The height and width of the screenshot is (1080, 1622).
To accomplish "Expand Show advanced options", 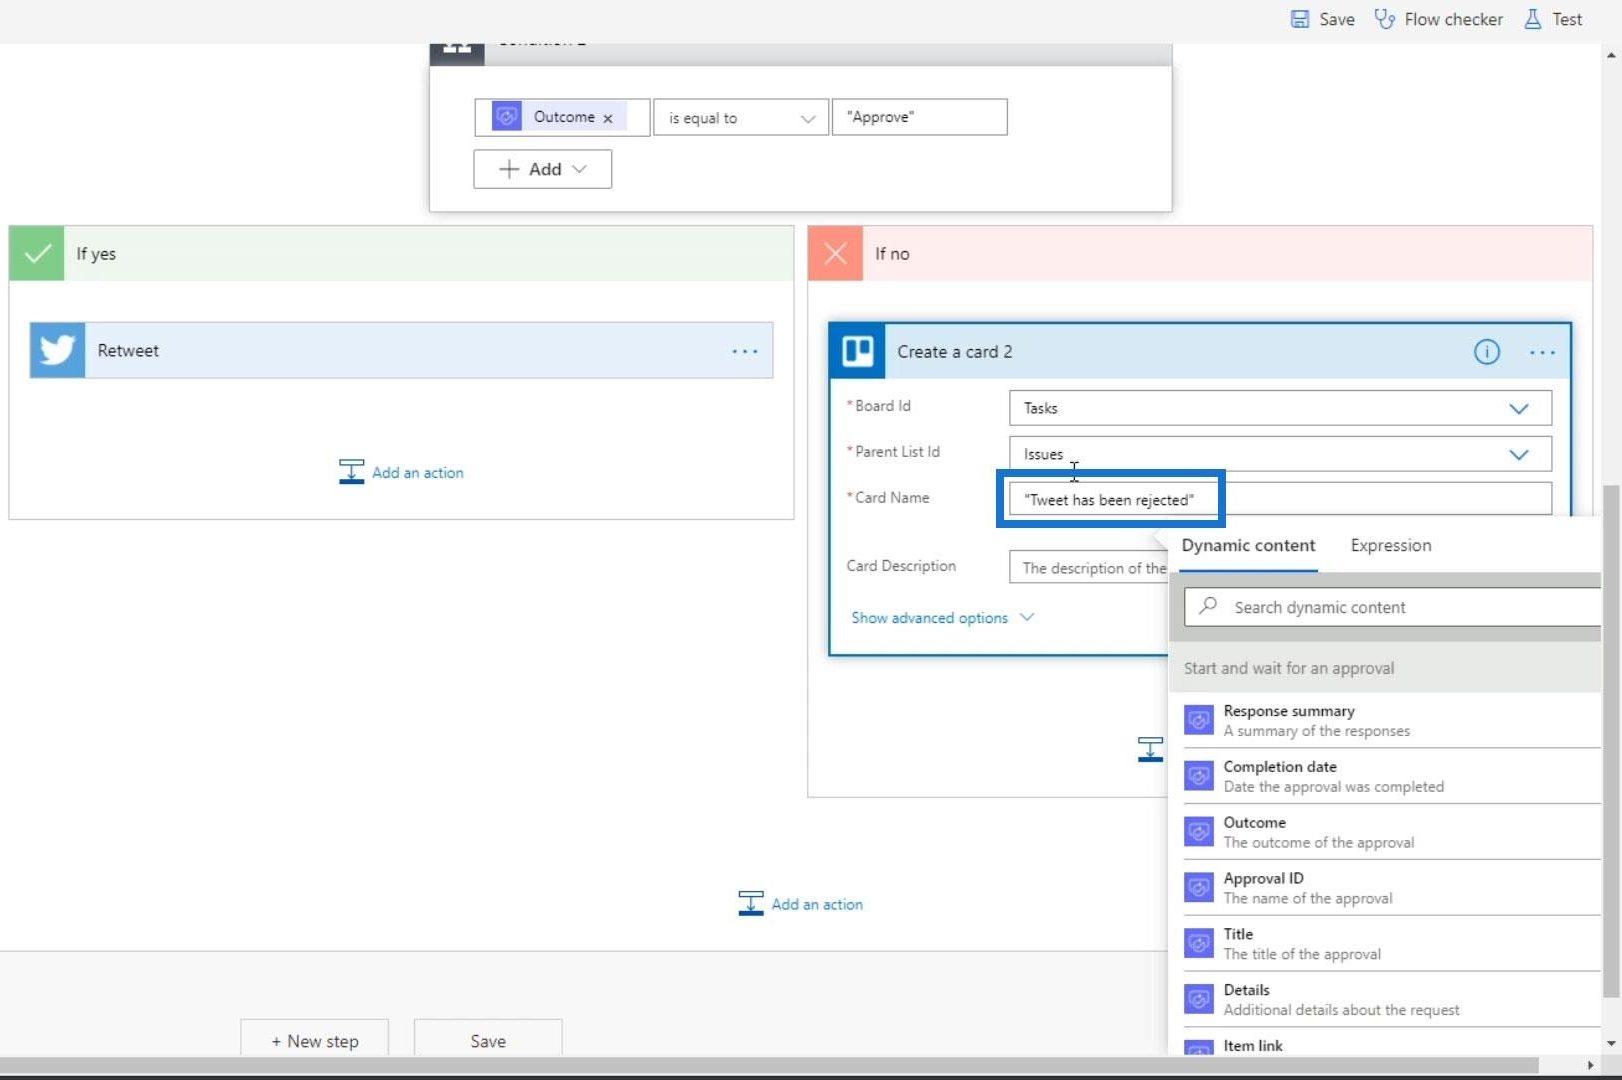I will [x=942, y=618].
